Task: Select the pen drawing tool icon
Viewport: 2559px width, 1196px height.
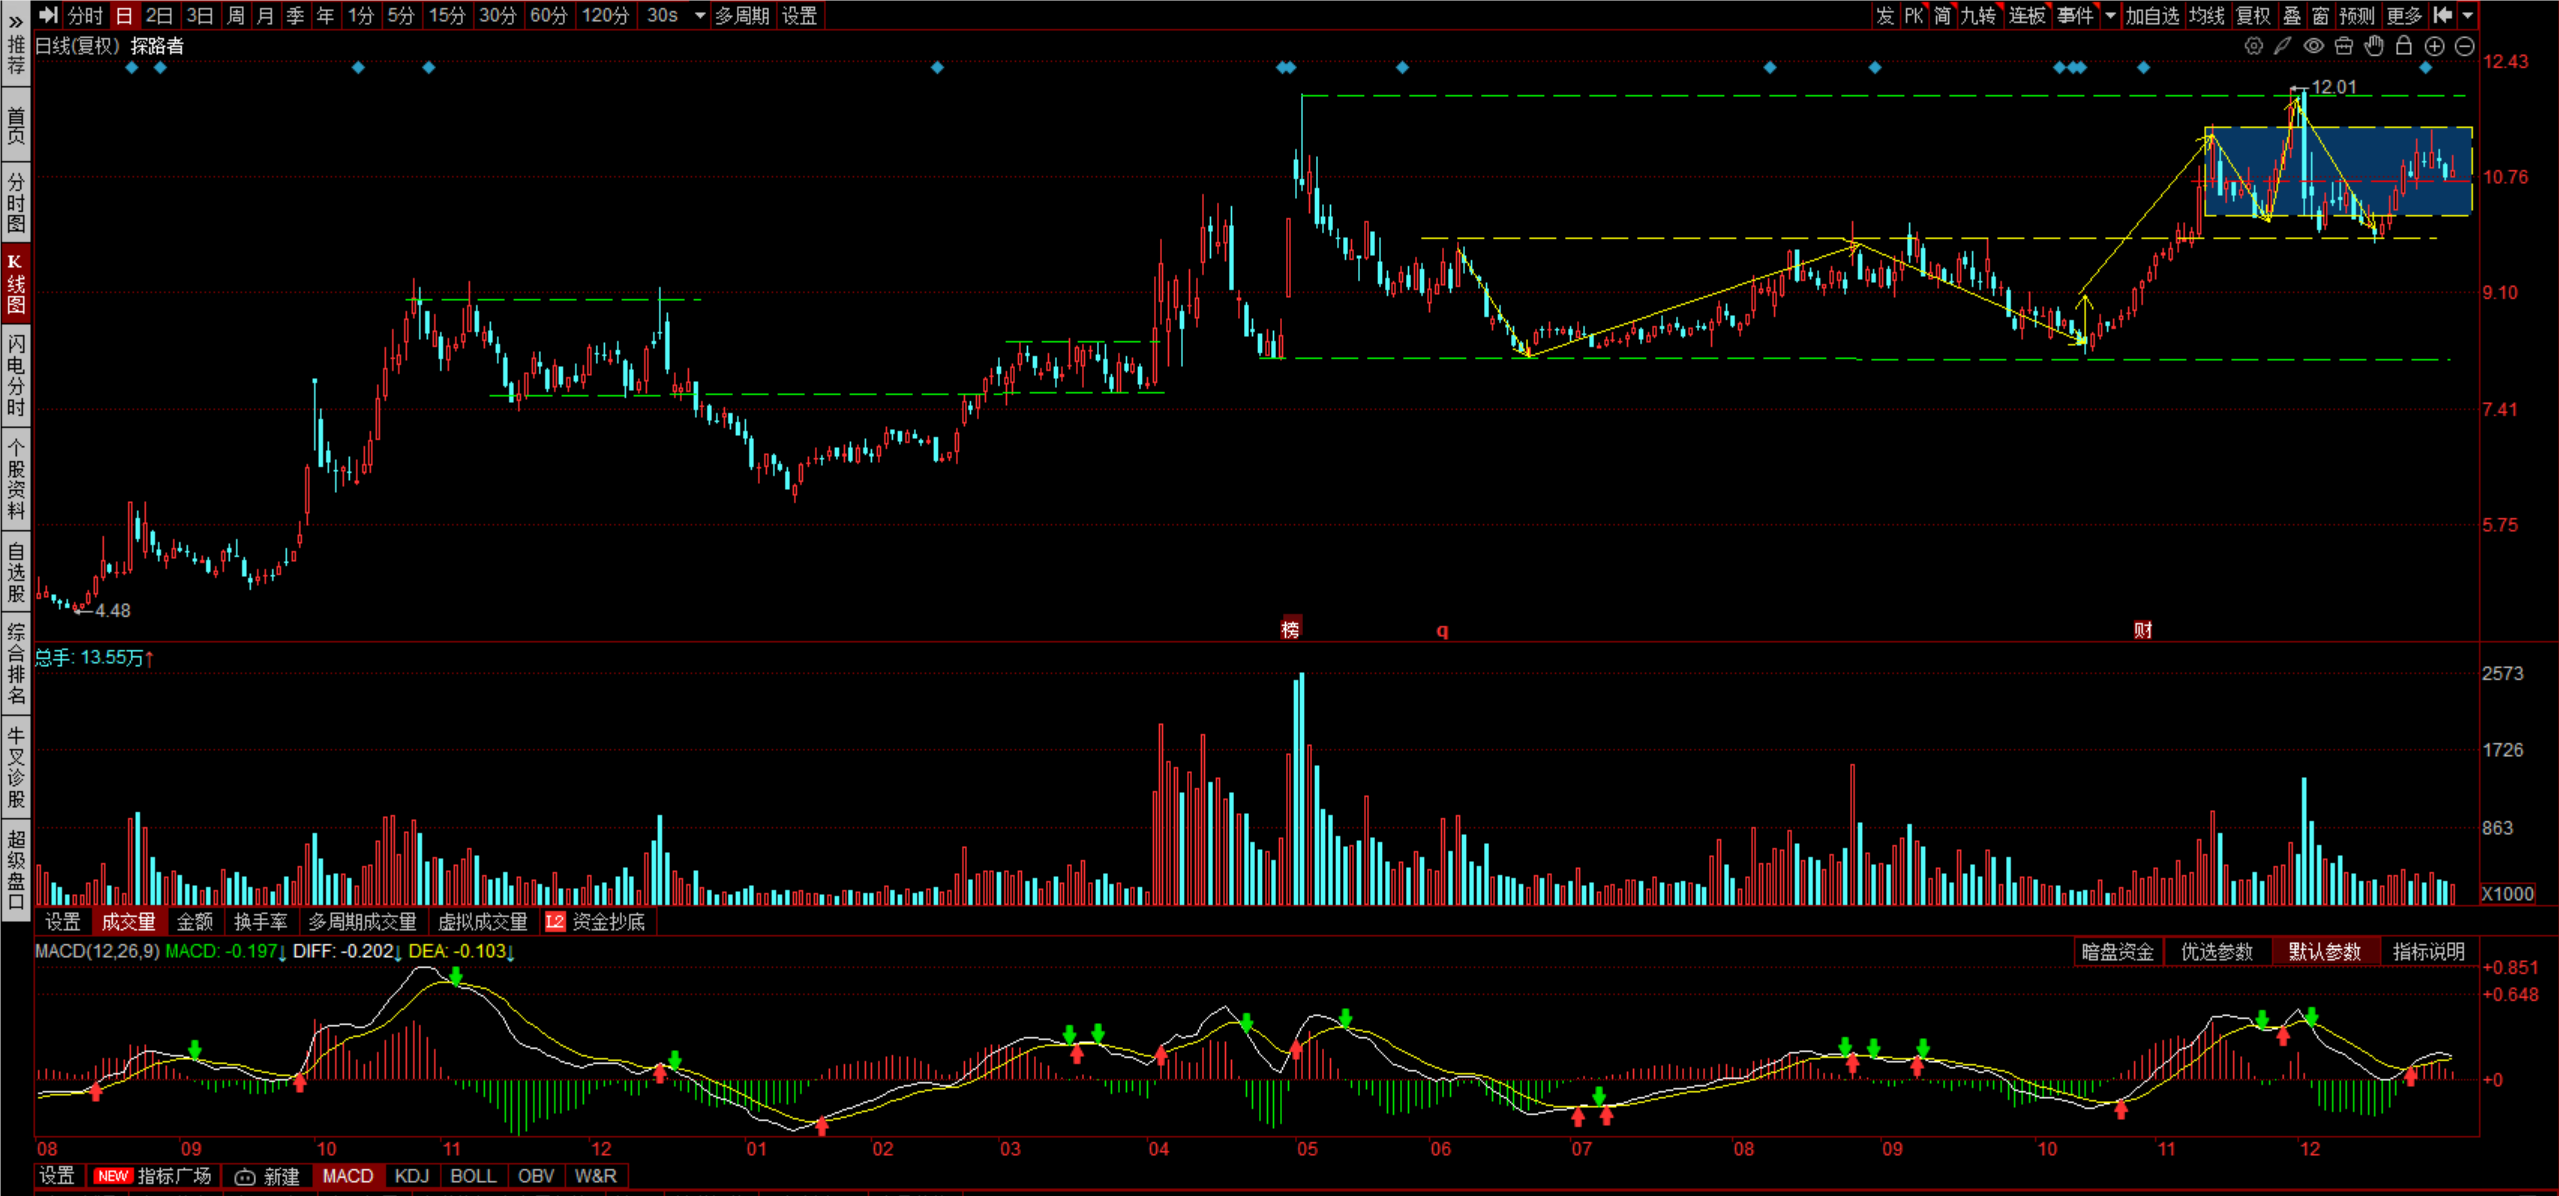Action: point(2282,46)
